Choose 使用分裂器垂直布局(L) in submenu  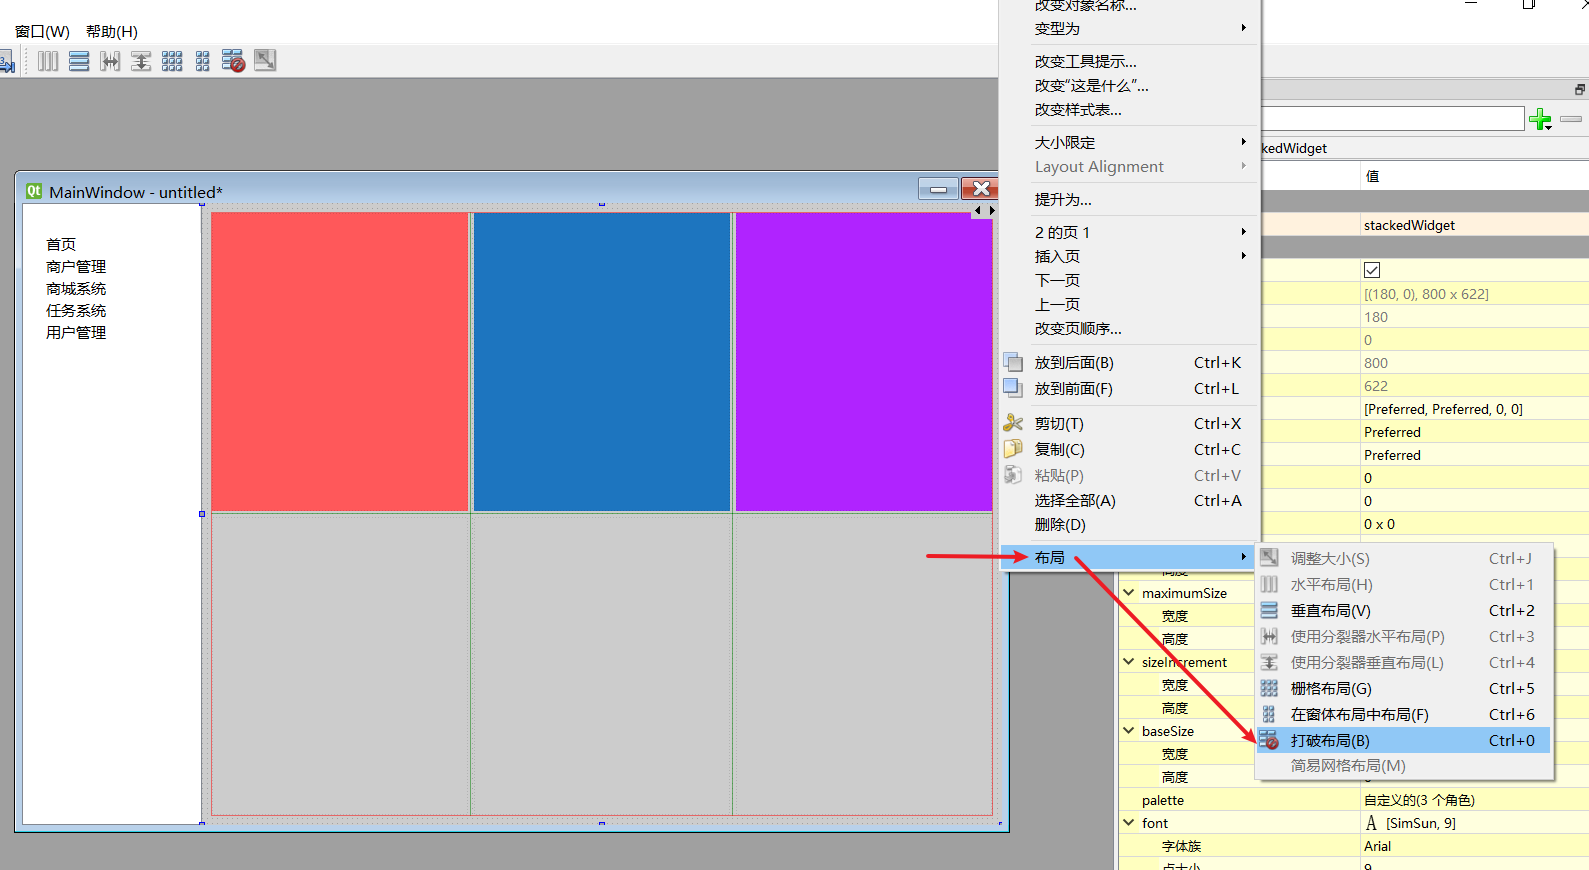tap(1404, 663)
